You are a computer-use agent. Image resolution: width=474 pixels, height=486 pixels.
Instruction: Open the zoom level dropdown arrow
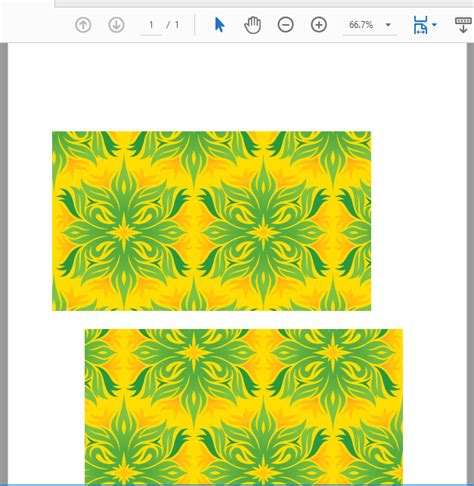coord(388,25)
